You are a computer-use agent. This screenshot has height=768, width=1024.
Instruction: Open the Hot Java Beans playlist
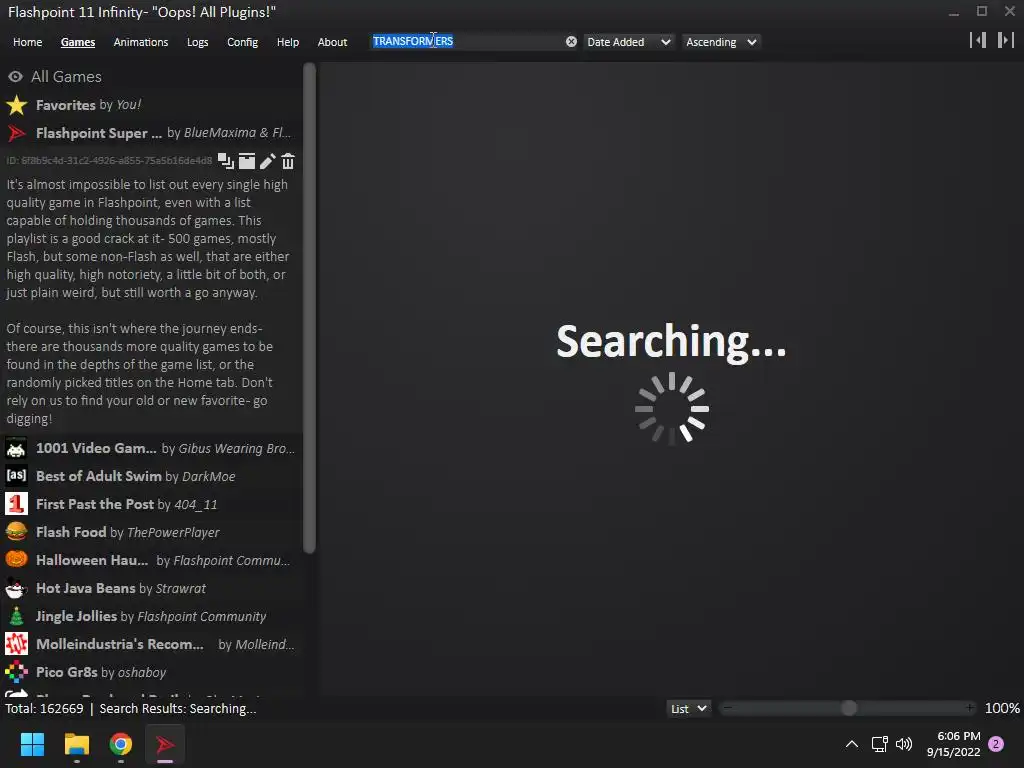pyautogui.click(x=152, y=588)
